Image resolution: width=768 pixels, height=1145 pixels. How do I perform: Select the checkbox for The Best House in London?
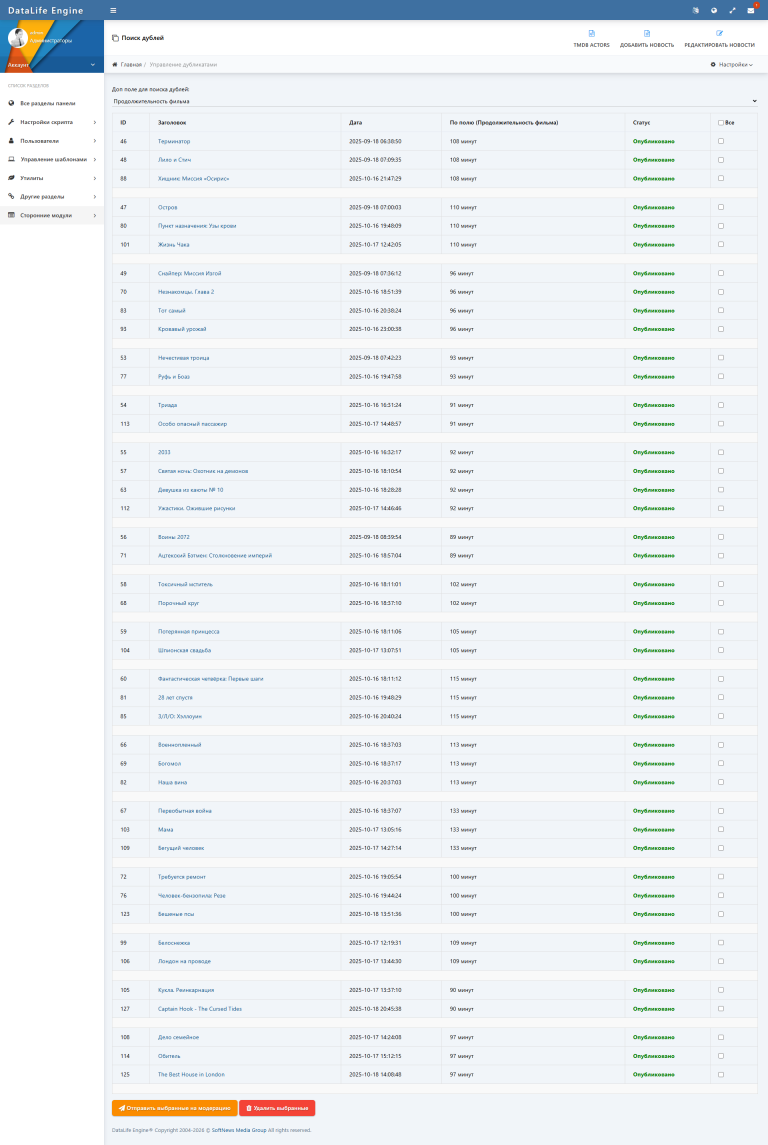click(721, 1074)
